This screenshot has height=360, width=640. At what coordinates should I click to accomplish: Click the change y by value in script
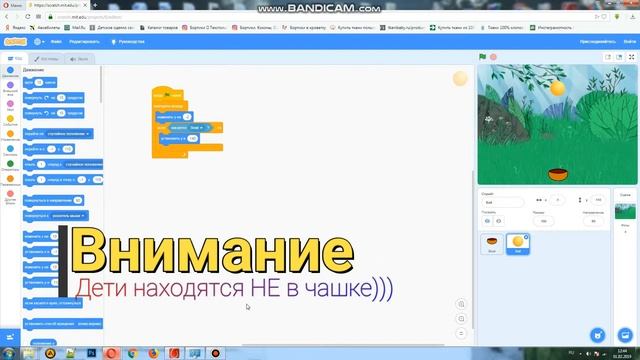click(x=187, y=117)
